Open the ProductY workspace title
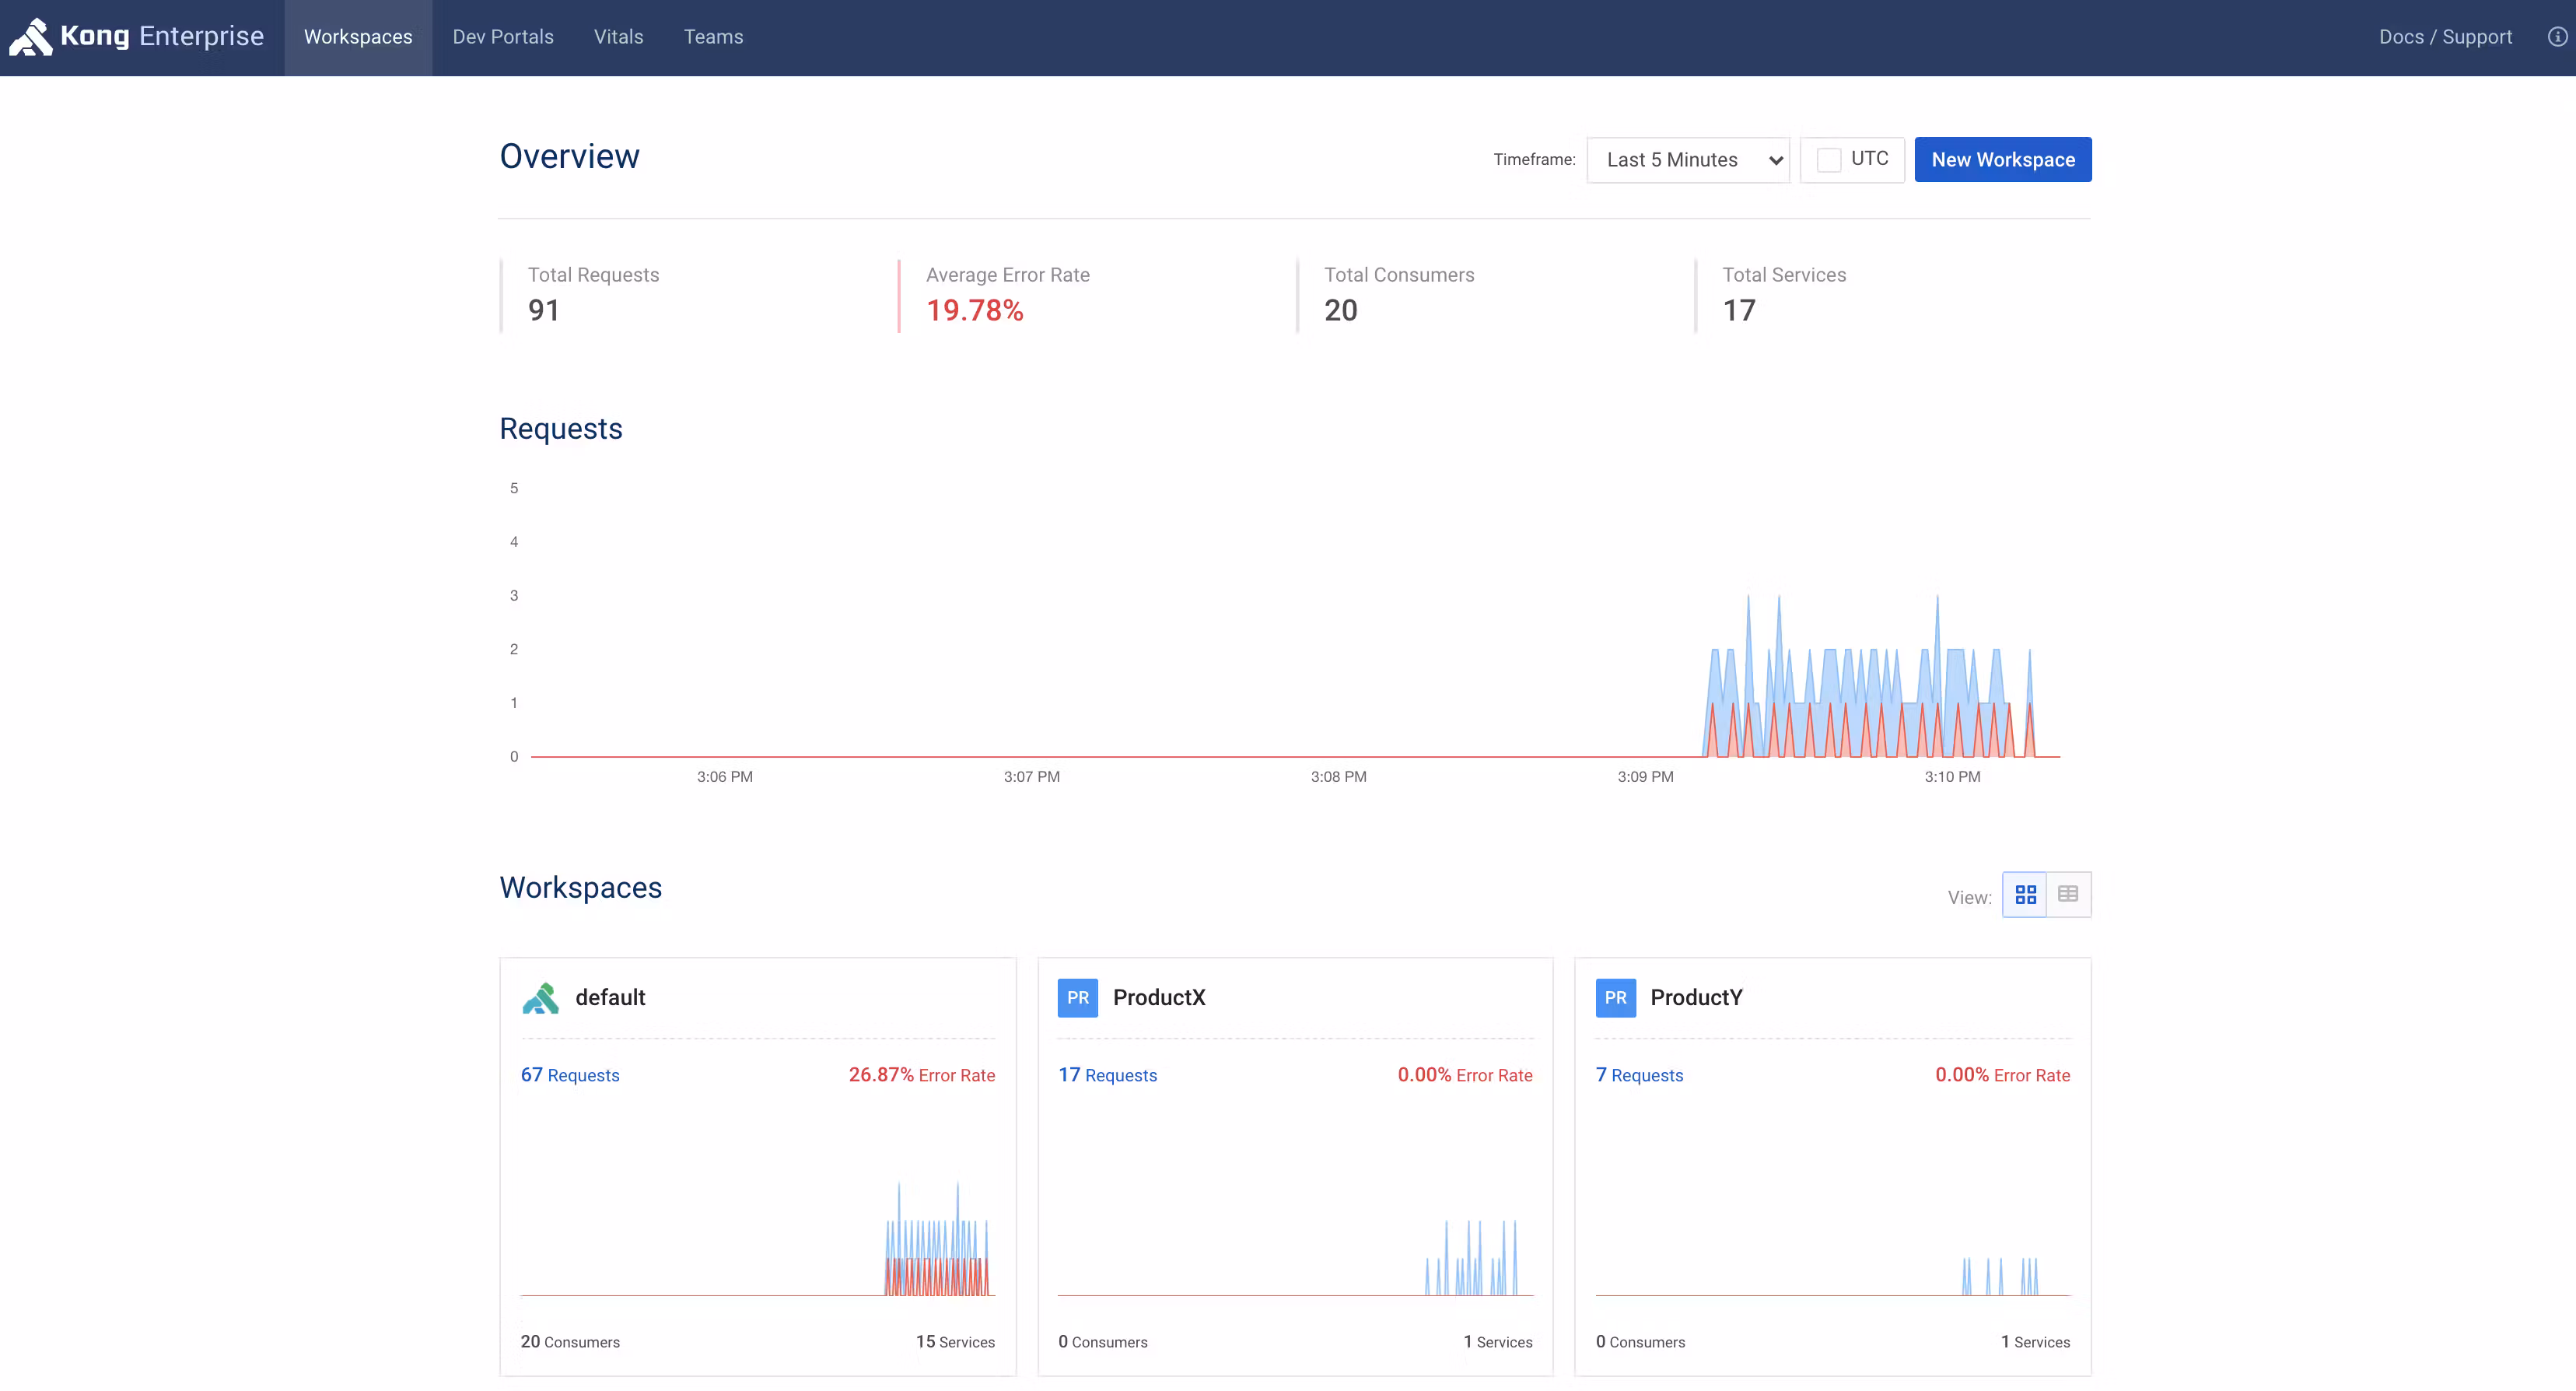The image size is (2576, 1391). click(1696, 997)
